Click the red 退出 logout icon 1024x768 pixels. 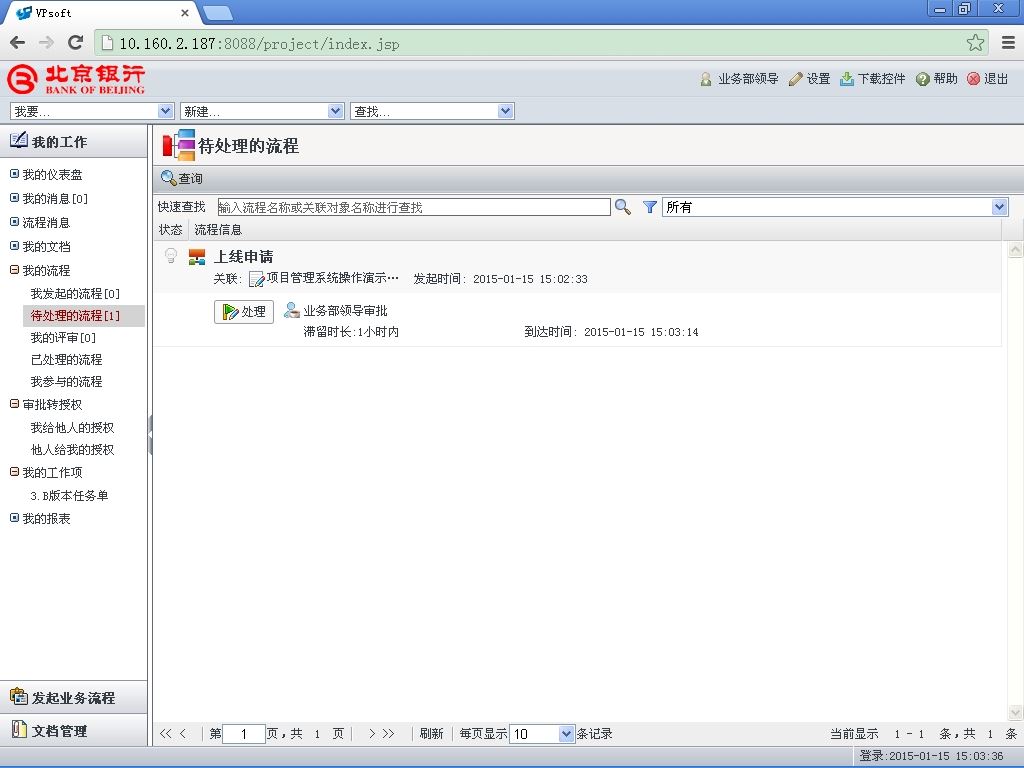point(973,79)
